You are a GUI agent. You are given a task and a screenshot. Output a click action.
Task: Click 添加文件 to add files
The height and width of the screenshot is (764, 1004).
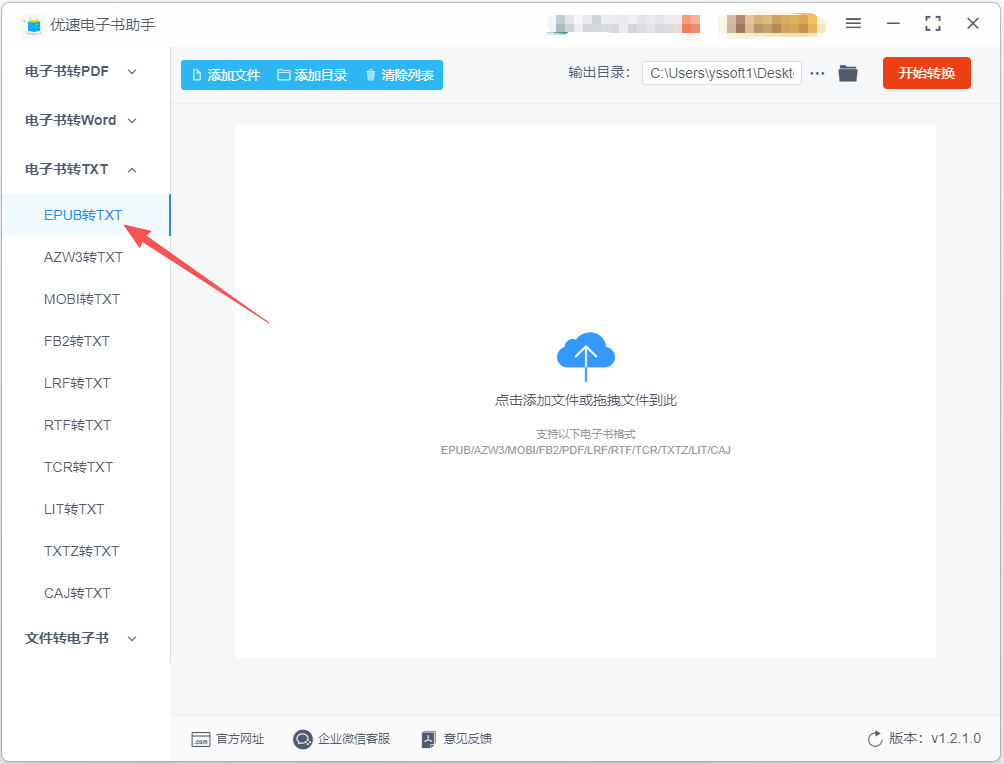click(226, 75)
